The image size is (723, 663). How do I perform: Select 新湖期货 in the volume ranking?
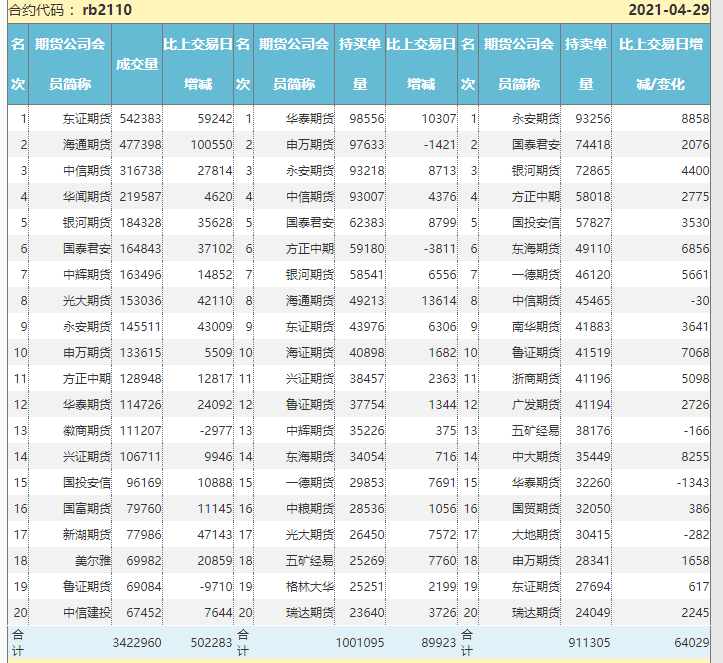[x=87, y=535]
